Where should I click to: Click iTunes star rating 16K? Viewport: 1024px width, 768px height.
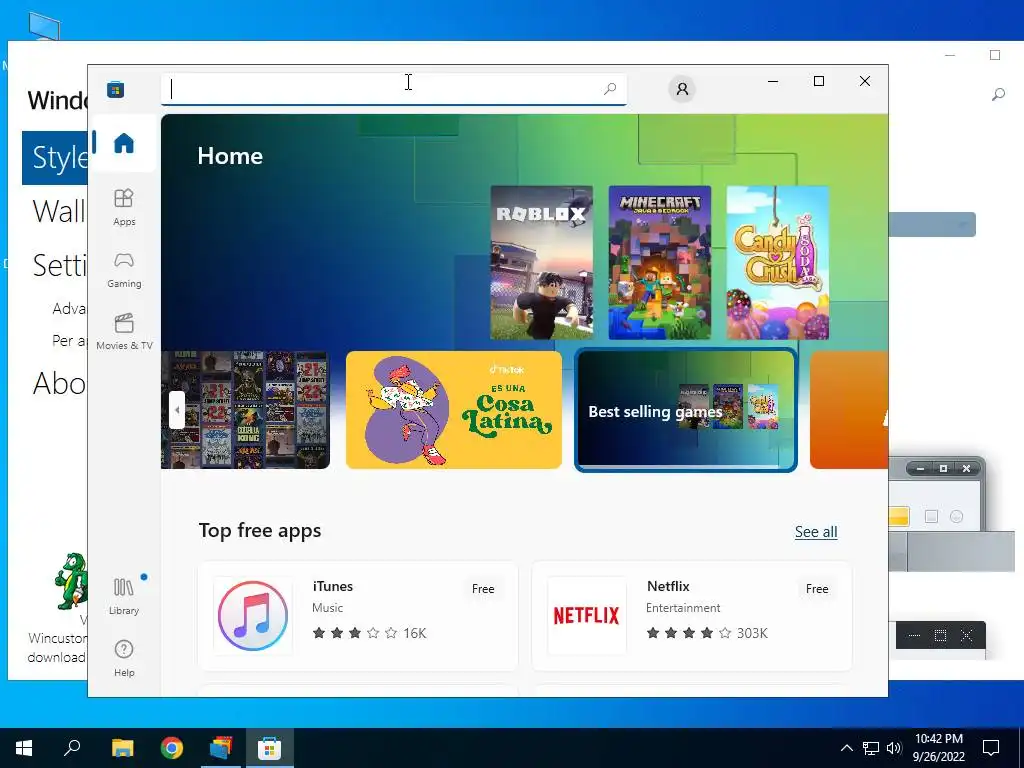coord(370,633)
